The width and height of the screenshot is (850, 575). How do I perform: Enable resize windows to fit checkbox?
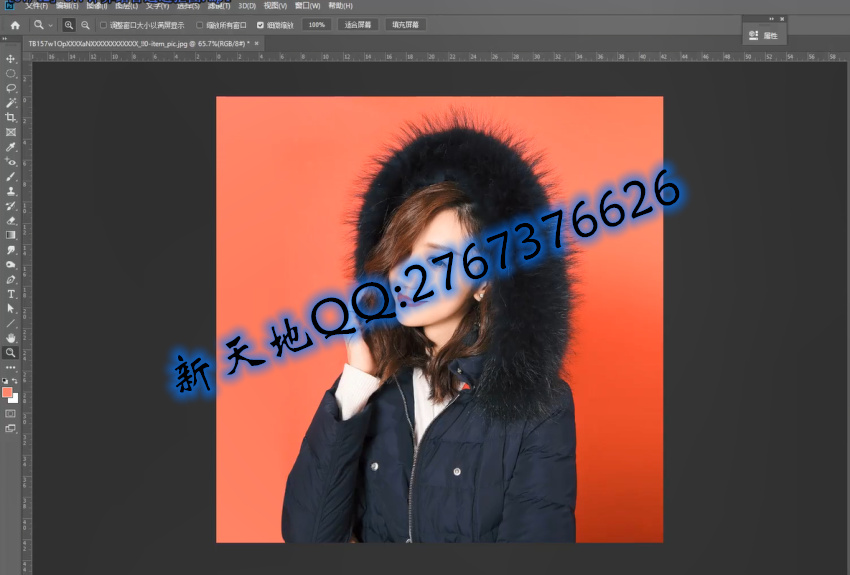(x=103, y=25)
